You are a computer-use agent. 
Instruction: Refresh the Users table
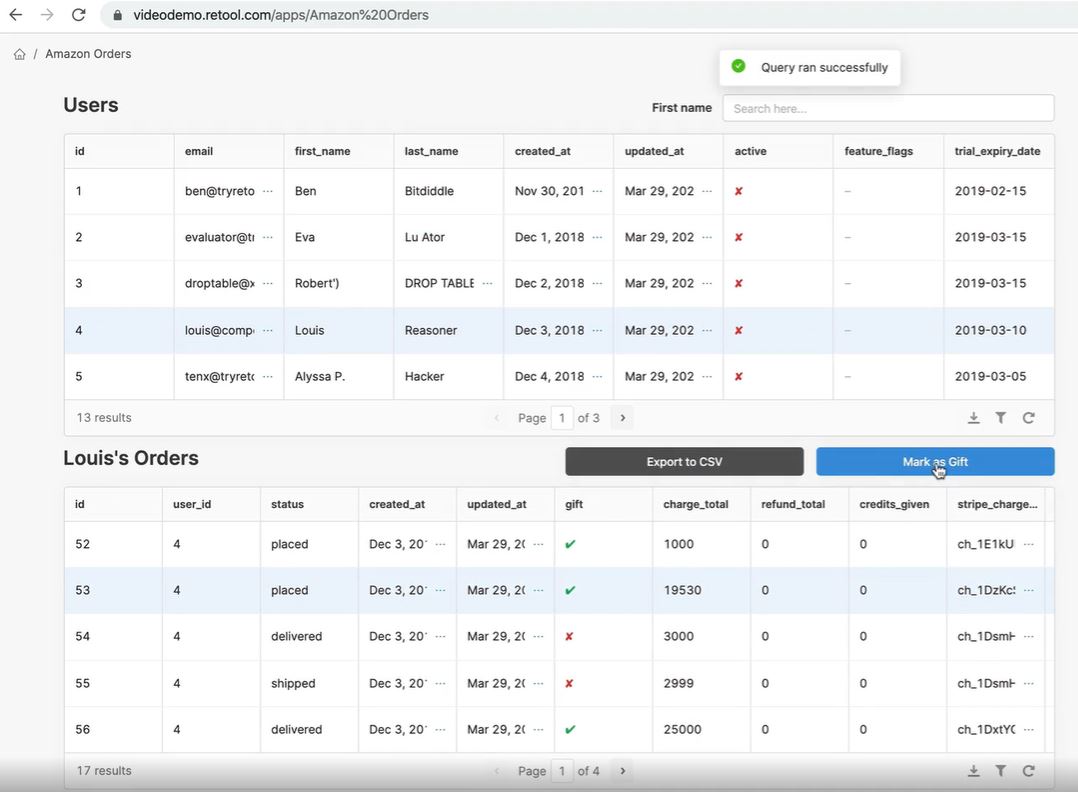[x=1028, y=418]
